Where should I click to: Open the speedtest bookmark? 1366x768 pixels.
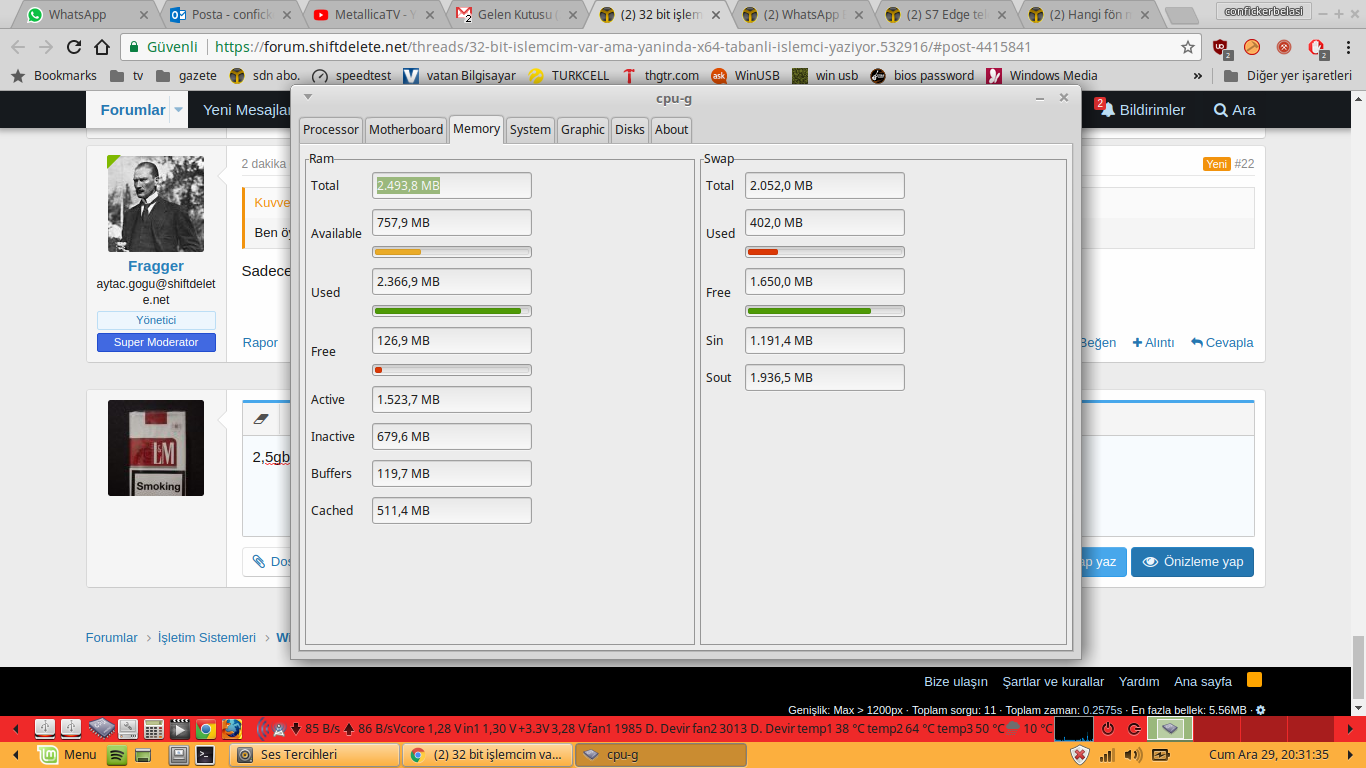(353, 76)
